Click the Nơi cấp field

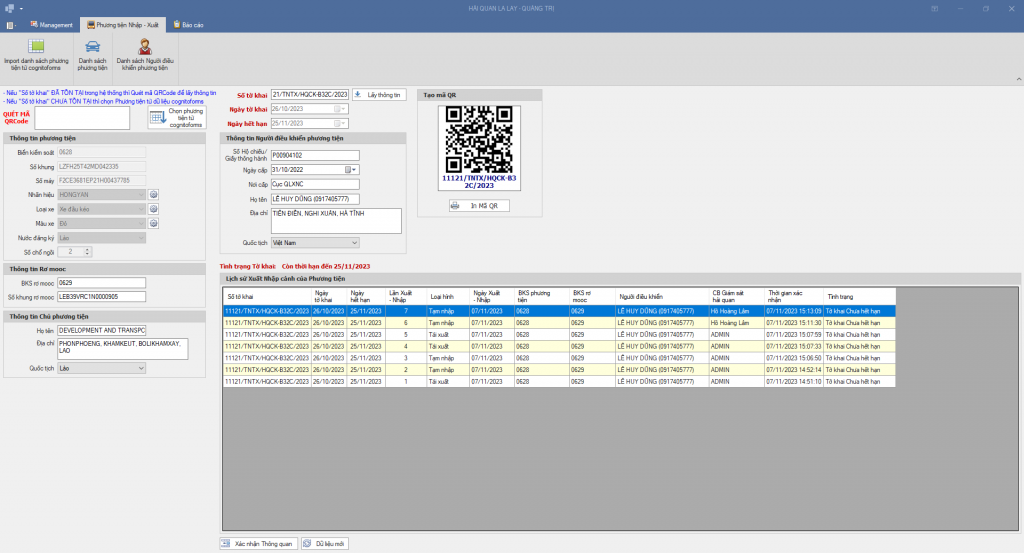click(315, 184)
